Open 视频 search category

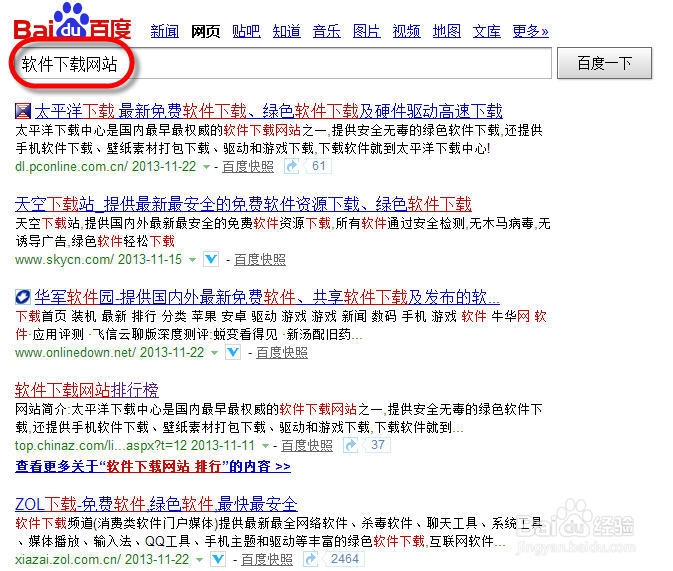(x=406, y=31)
